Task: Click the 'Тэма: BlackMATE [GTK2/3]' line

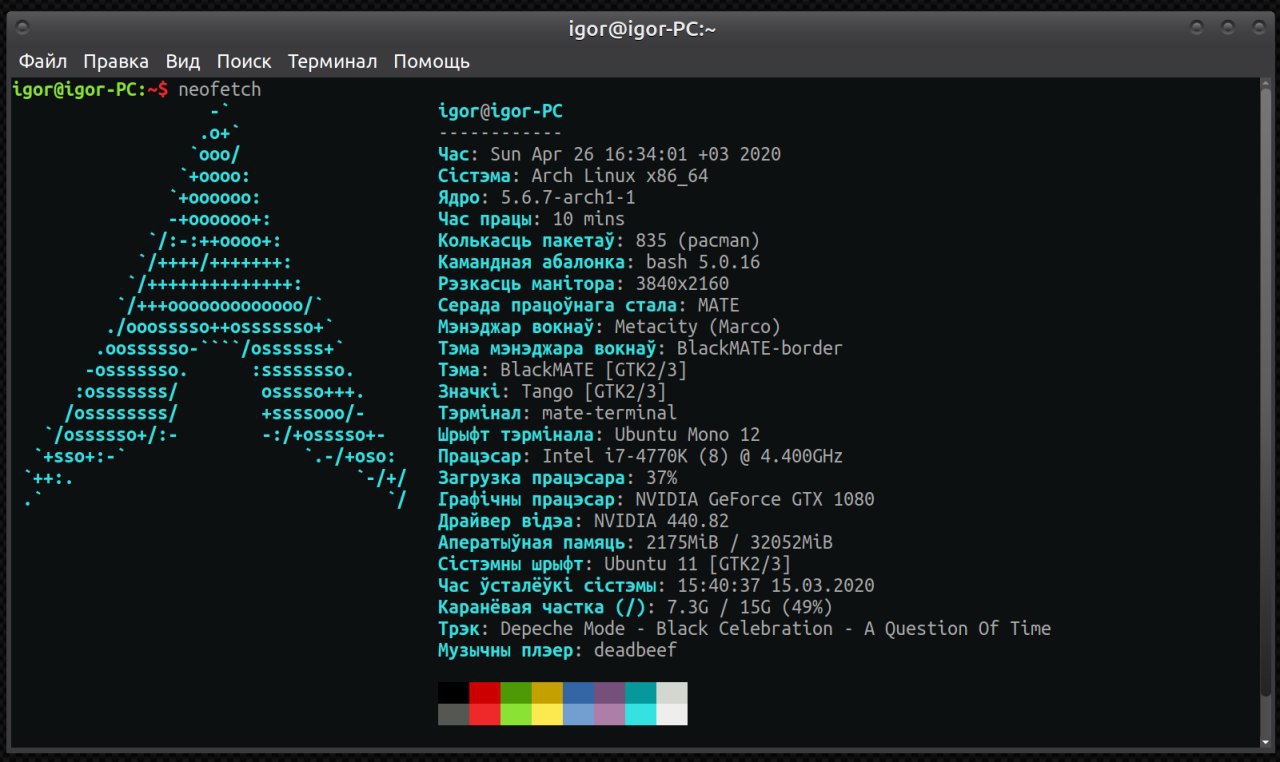Action: pos(563,370)
